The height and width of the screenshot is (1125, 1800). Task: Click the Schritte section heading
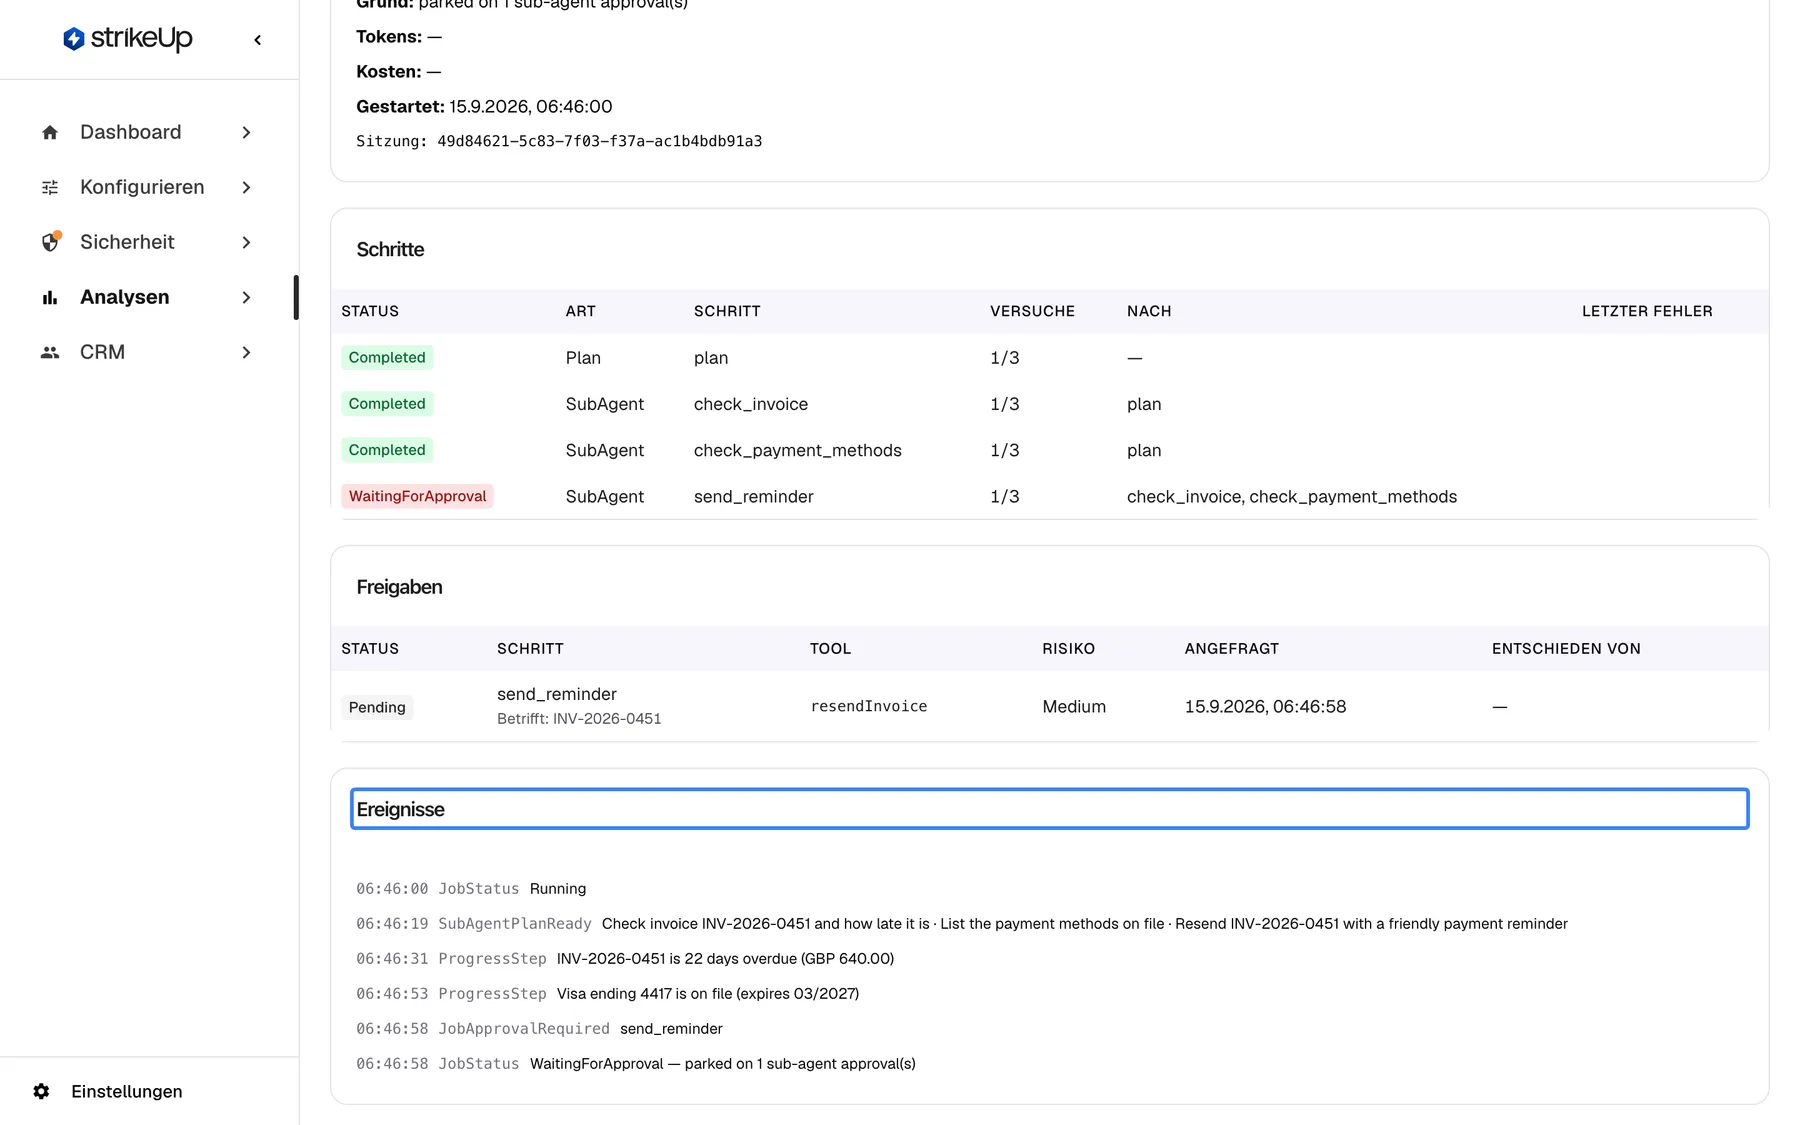coord(390,249)
